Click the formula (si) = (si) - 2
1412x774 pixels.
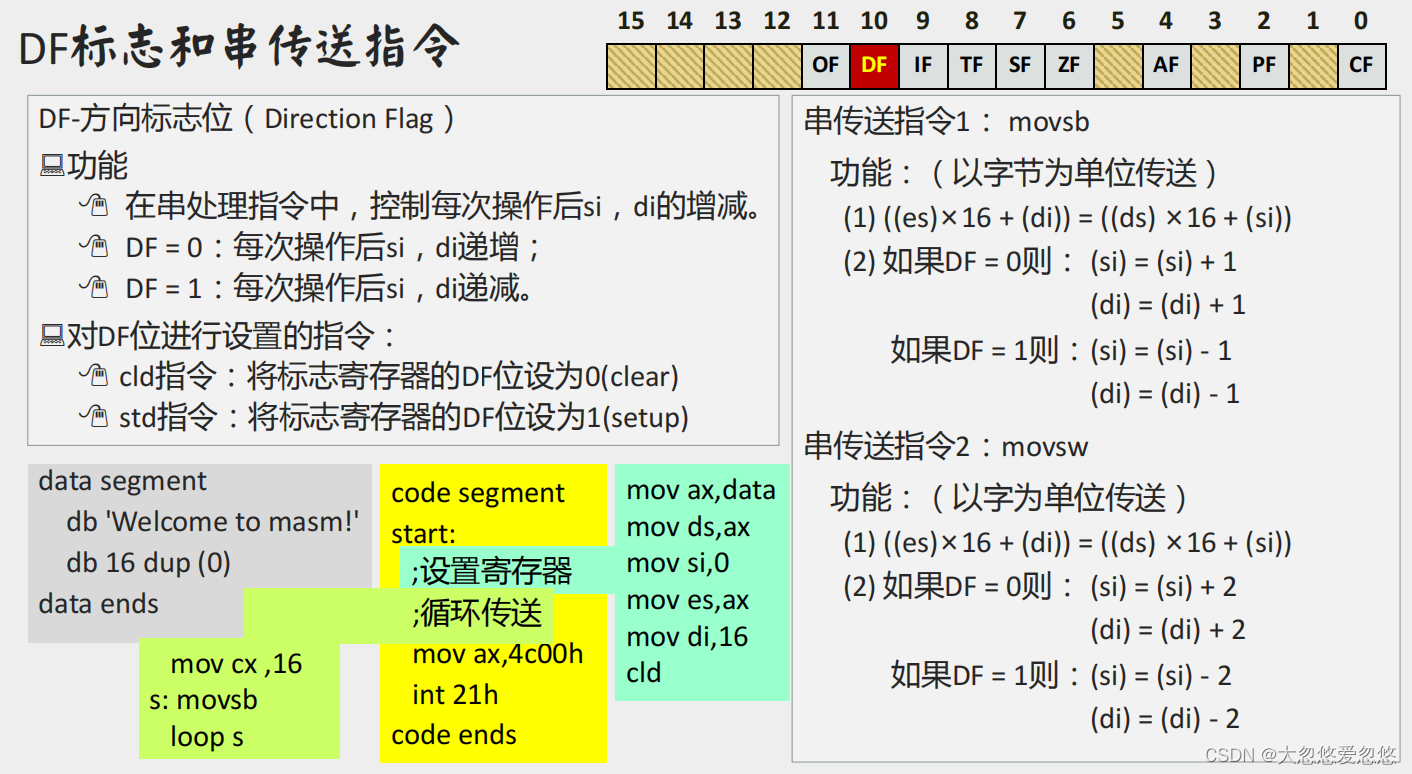(1163, 676)
